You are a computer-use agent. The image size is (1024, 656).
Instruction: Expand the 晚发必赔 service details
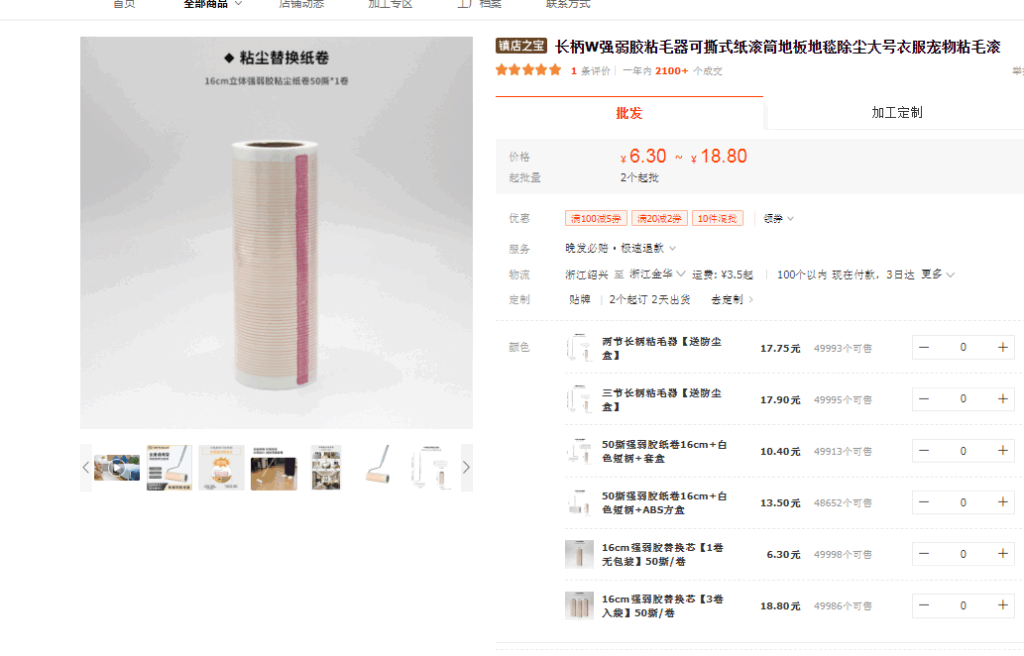click(620, 248)
